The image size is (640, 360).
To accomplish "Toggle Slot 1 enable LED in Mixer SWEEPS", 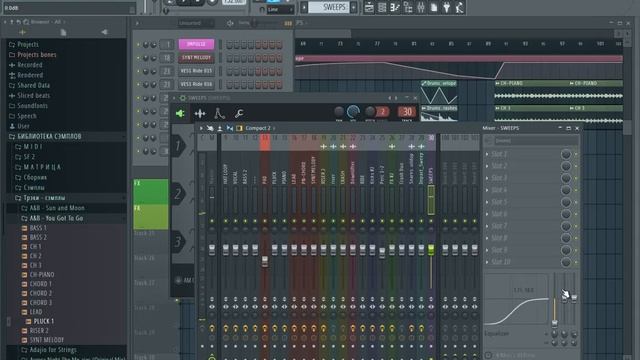I will tap(576, 154).
